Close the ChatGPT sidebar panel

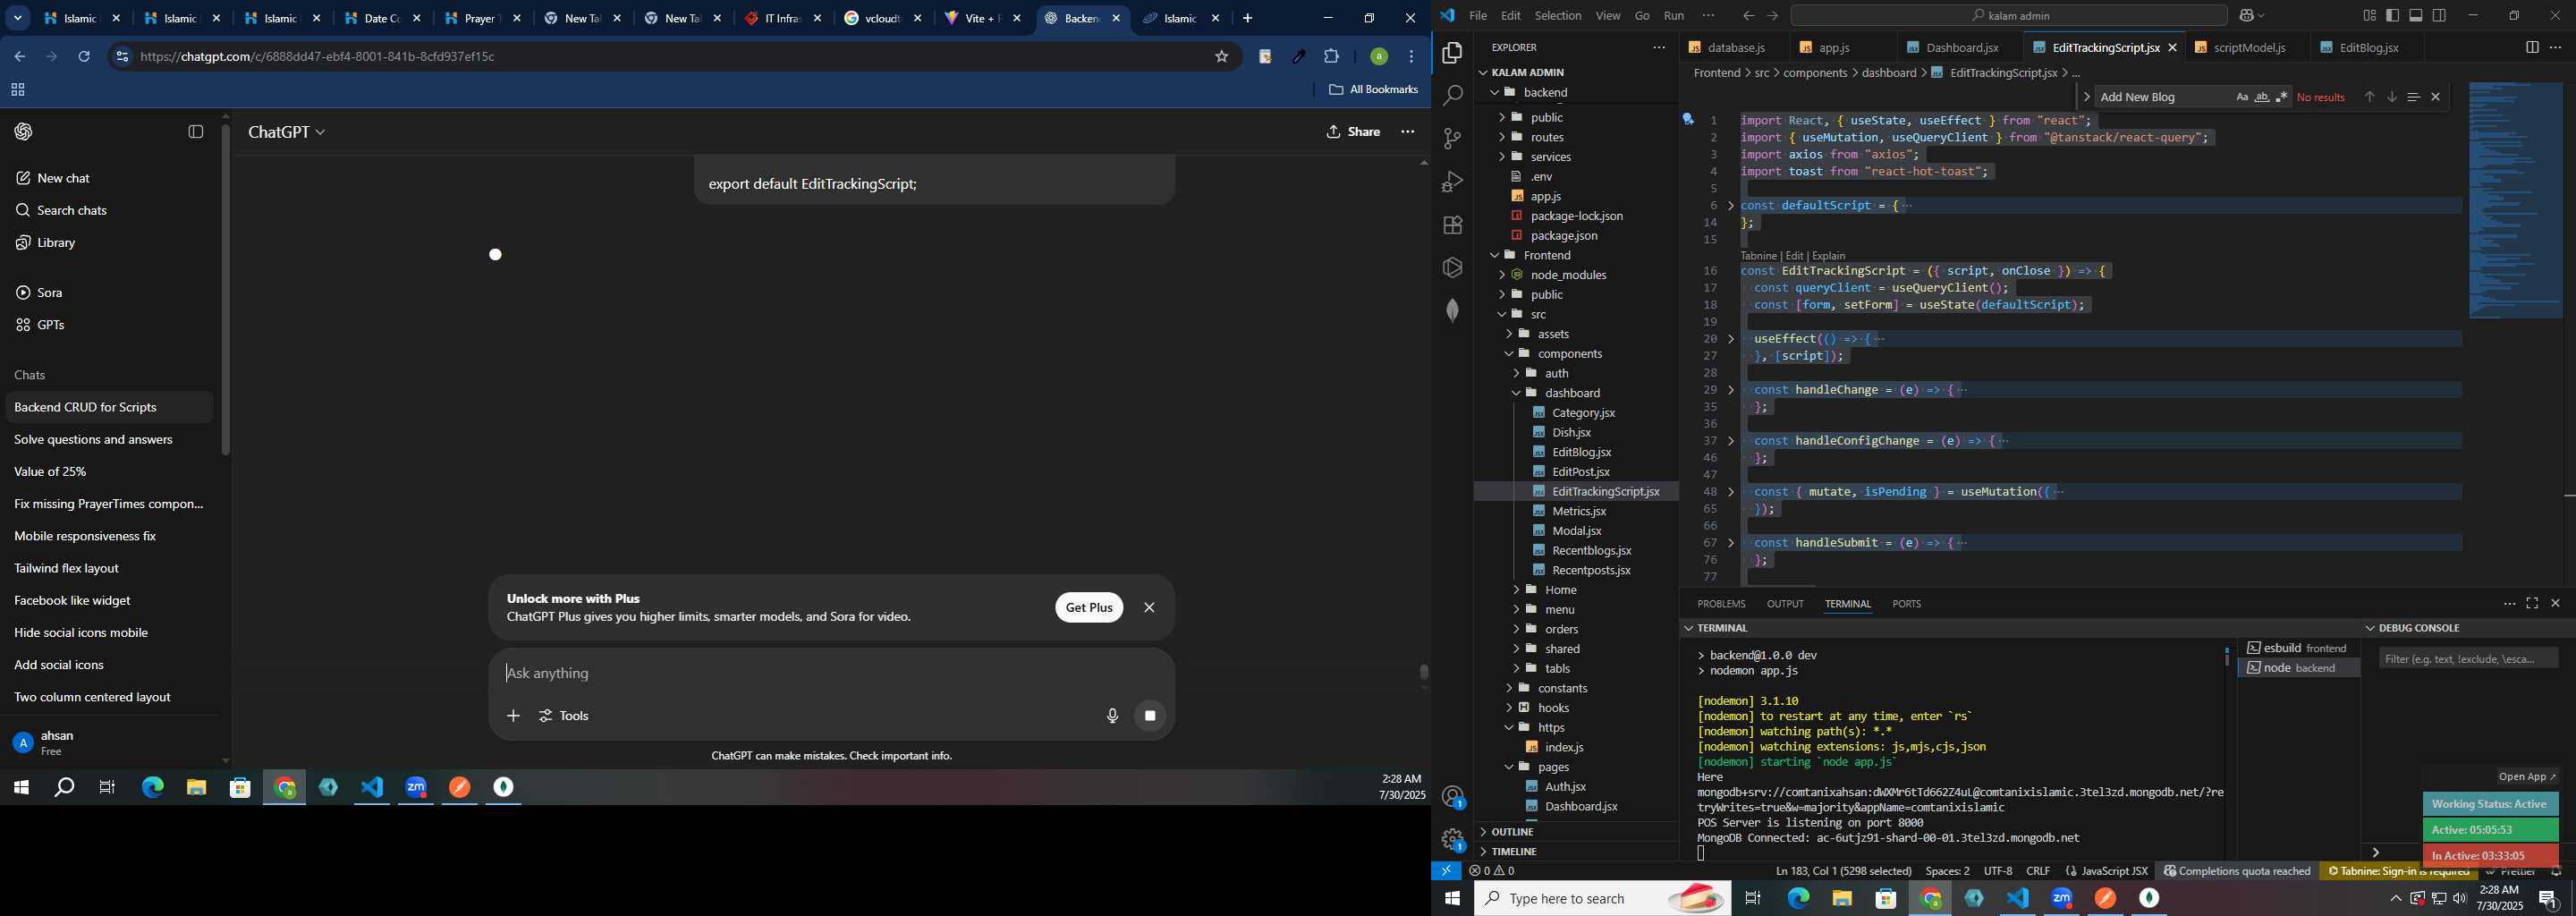[196, 132]
